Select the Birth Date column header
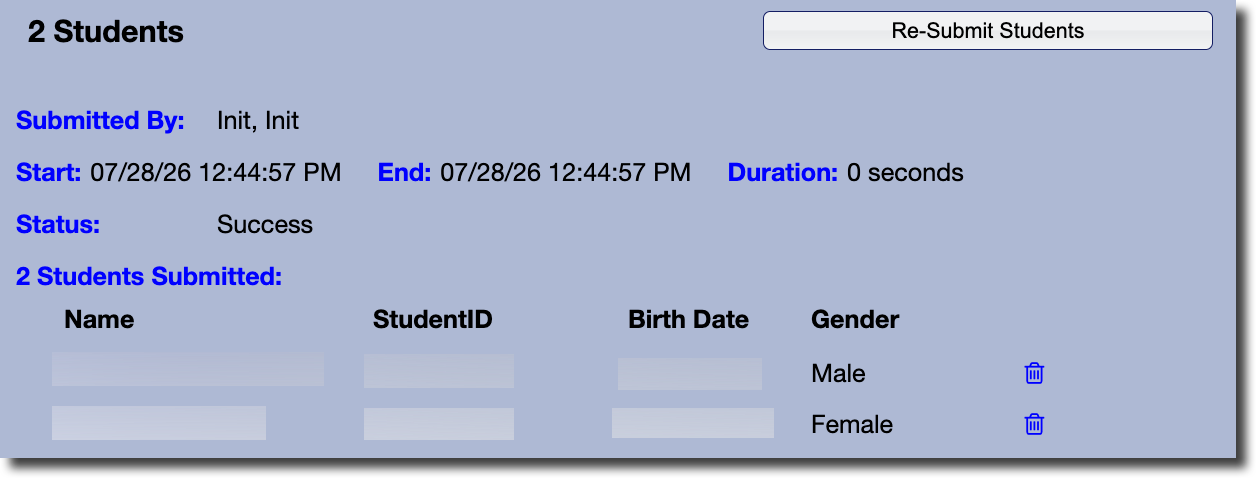The image size is (1256, 478). point(688,320)
